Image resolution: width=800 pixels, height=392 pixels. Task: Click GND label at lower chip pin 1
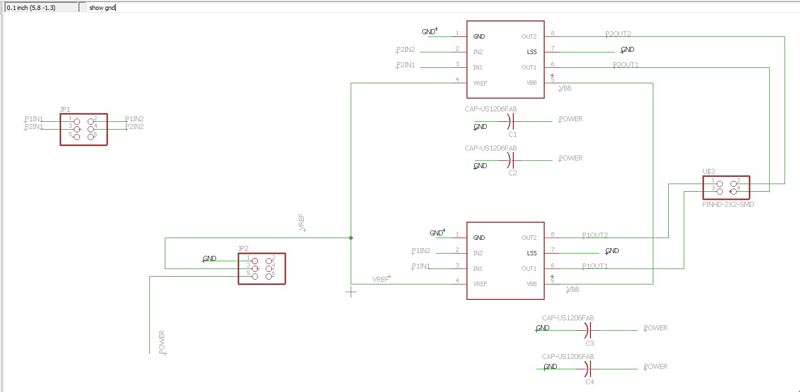[437, 233]
